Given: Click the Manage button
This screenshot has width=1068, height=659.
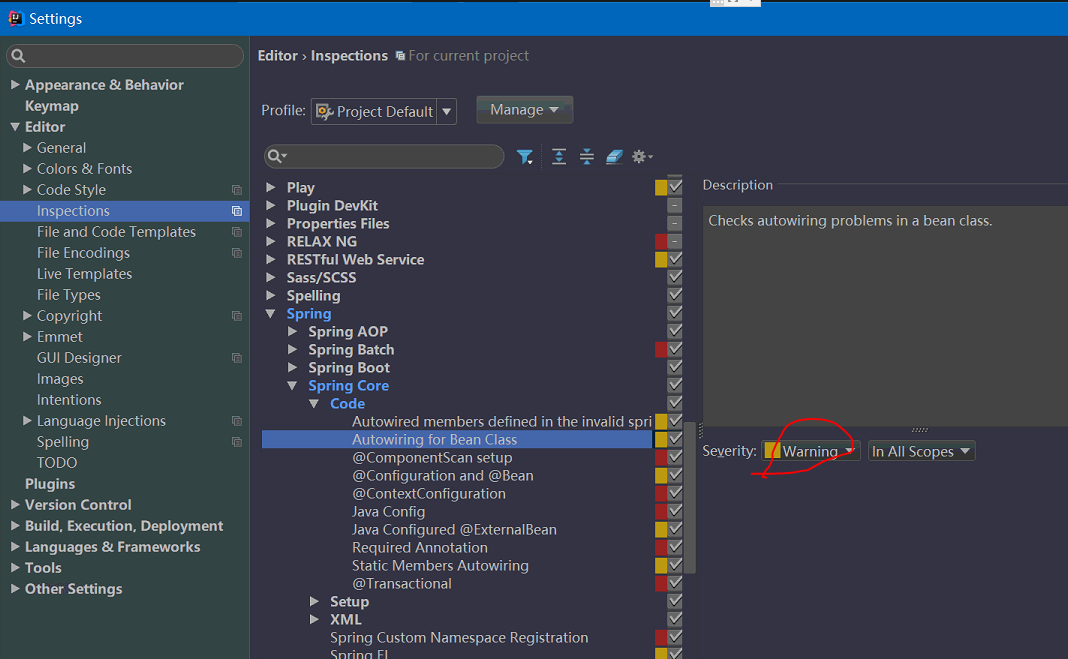Looking at the screenshot, I should [524, 110].
